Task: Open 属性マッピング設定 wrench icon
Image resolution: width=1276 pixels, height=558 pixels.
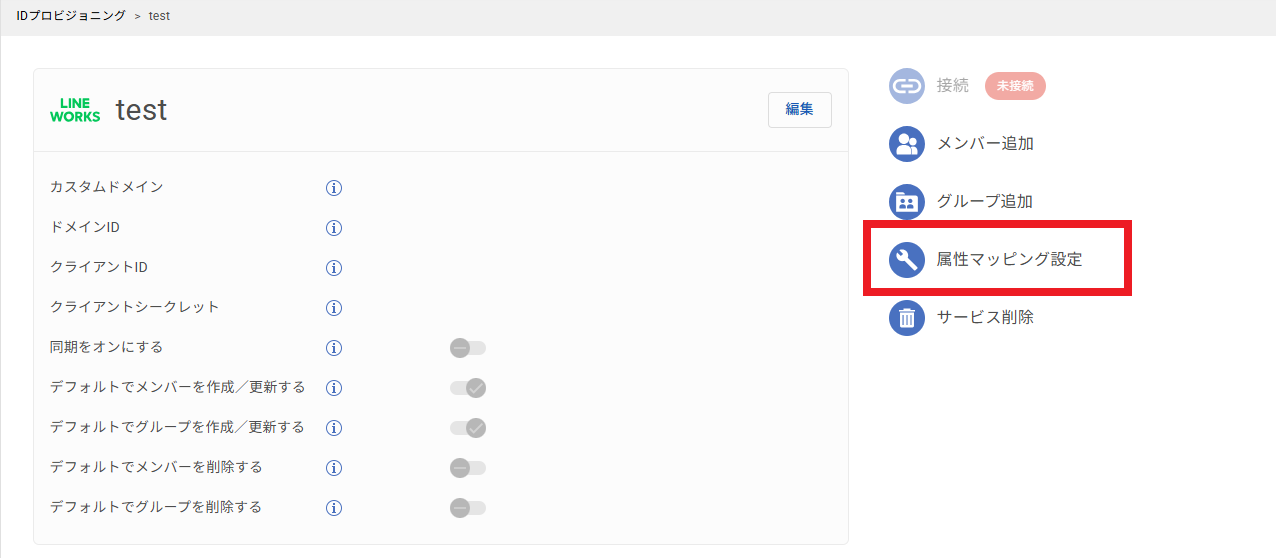Action: pyautogui.click(x=907, y=260)
